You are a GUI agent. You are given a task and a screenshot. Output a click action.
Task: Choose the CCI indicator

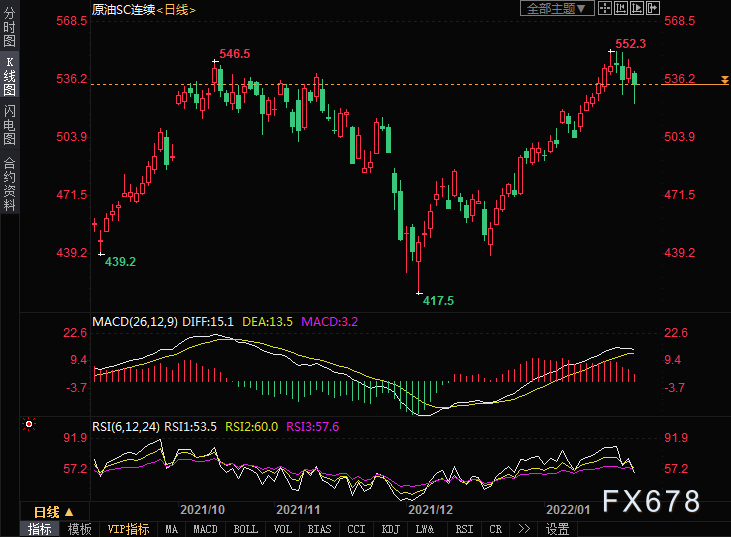pyautogui.click(x=356, y=529)
